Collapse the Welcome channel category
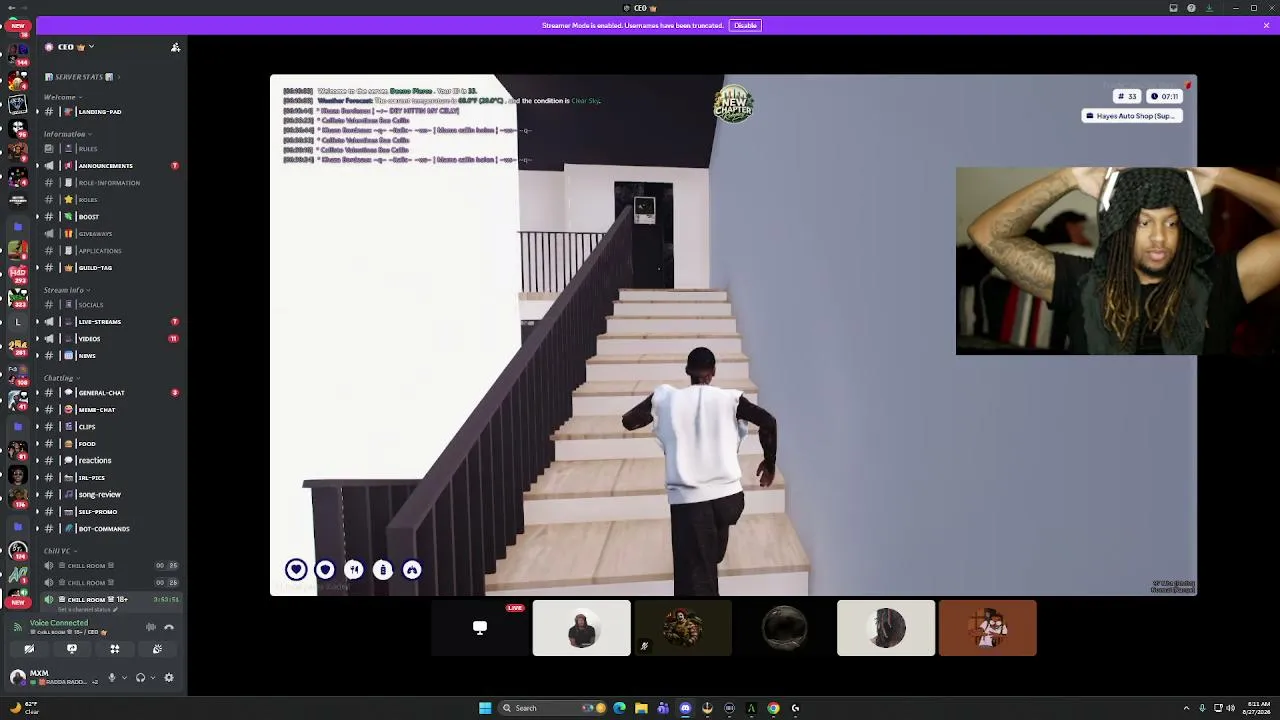The height and width of the screenshot is (720, 1280). tap(63, 97)
